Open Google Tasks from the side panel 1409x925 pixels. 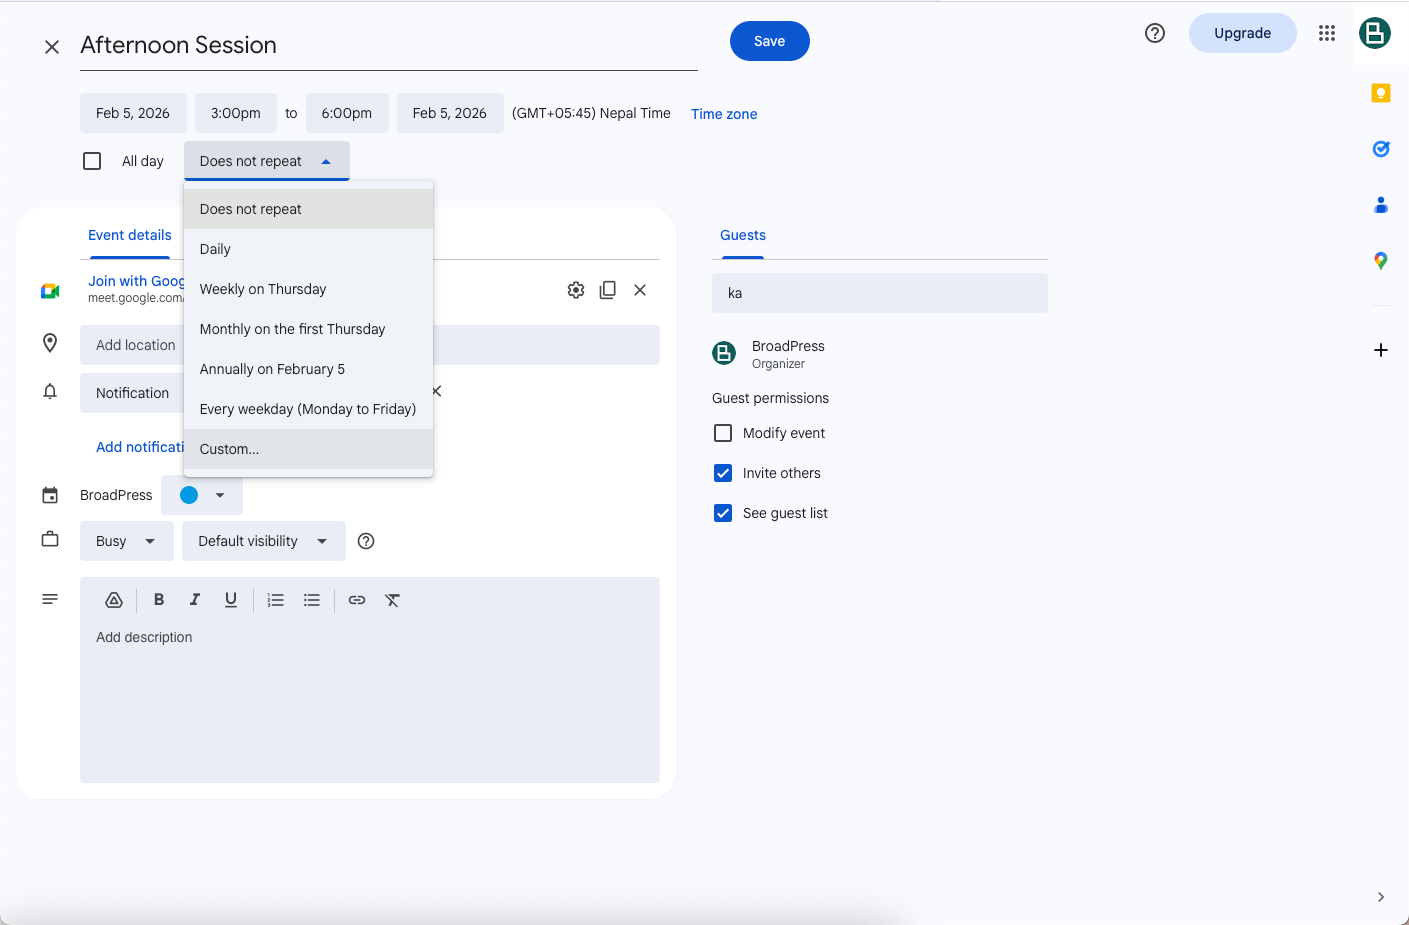(1380, 149)
